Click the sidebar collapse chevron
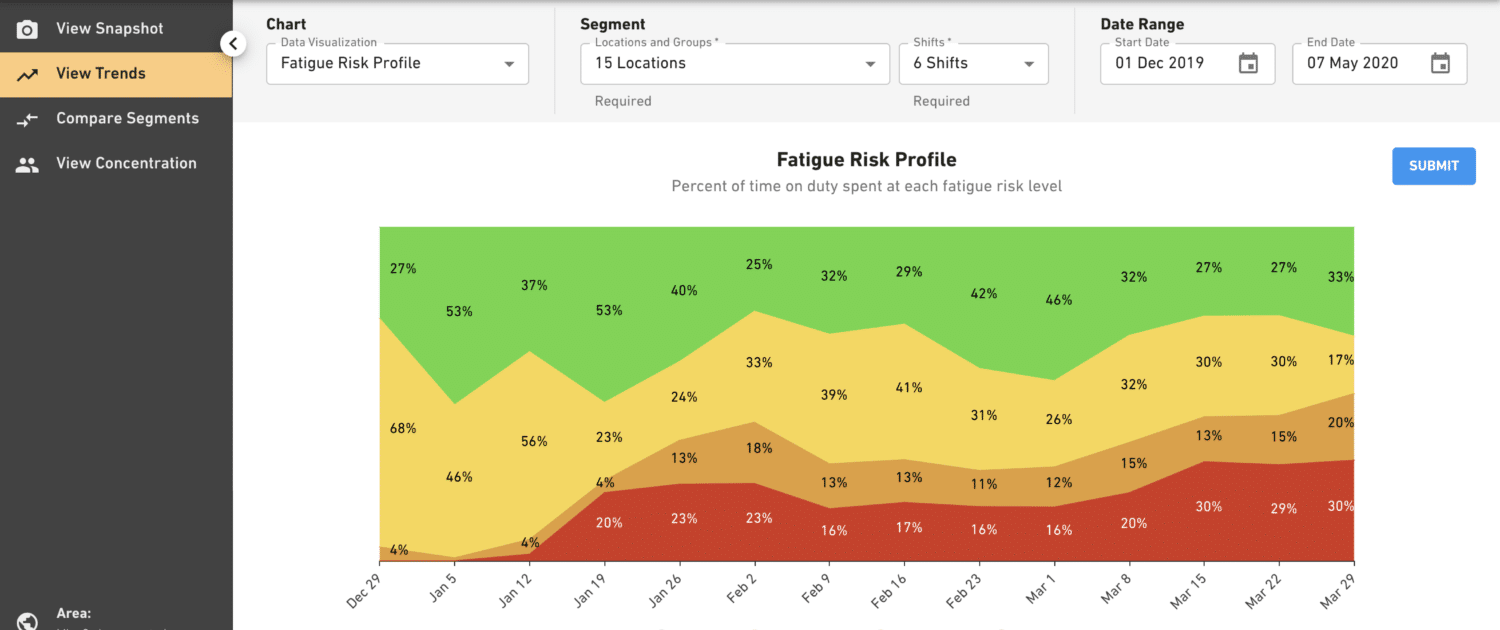 (x=233, y=44)
